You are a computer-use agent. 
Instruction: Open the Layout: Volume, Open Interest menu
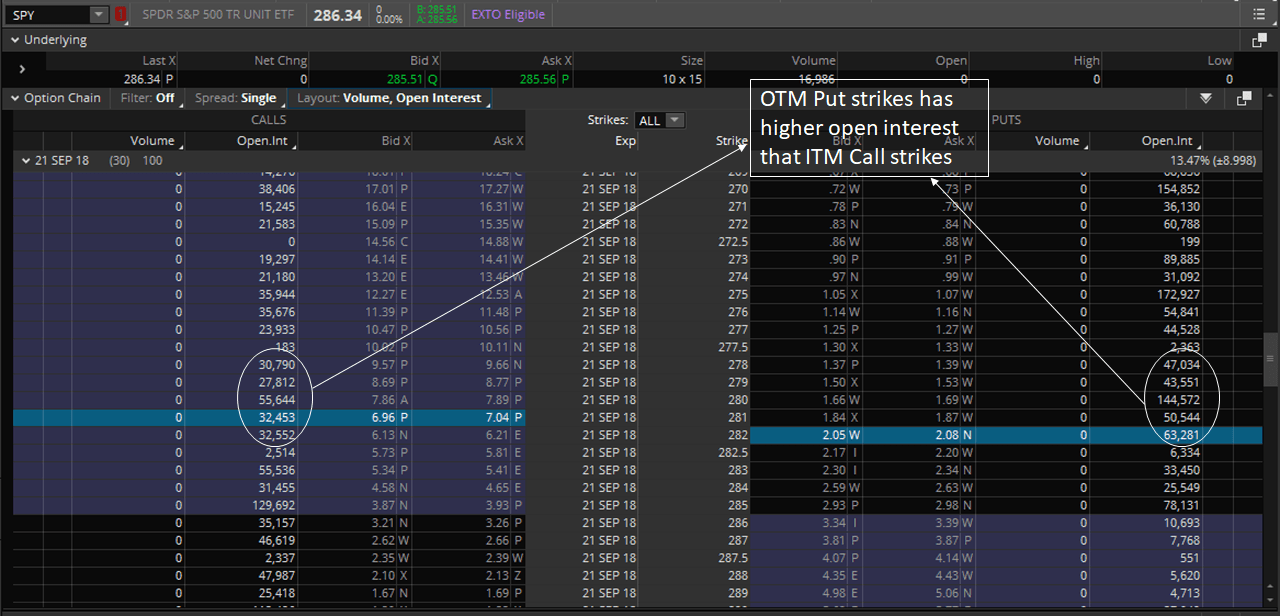(x=389, y=98)
